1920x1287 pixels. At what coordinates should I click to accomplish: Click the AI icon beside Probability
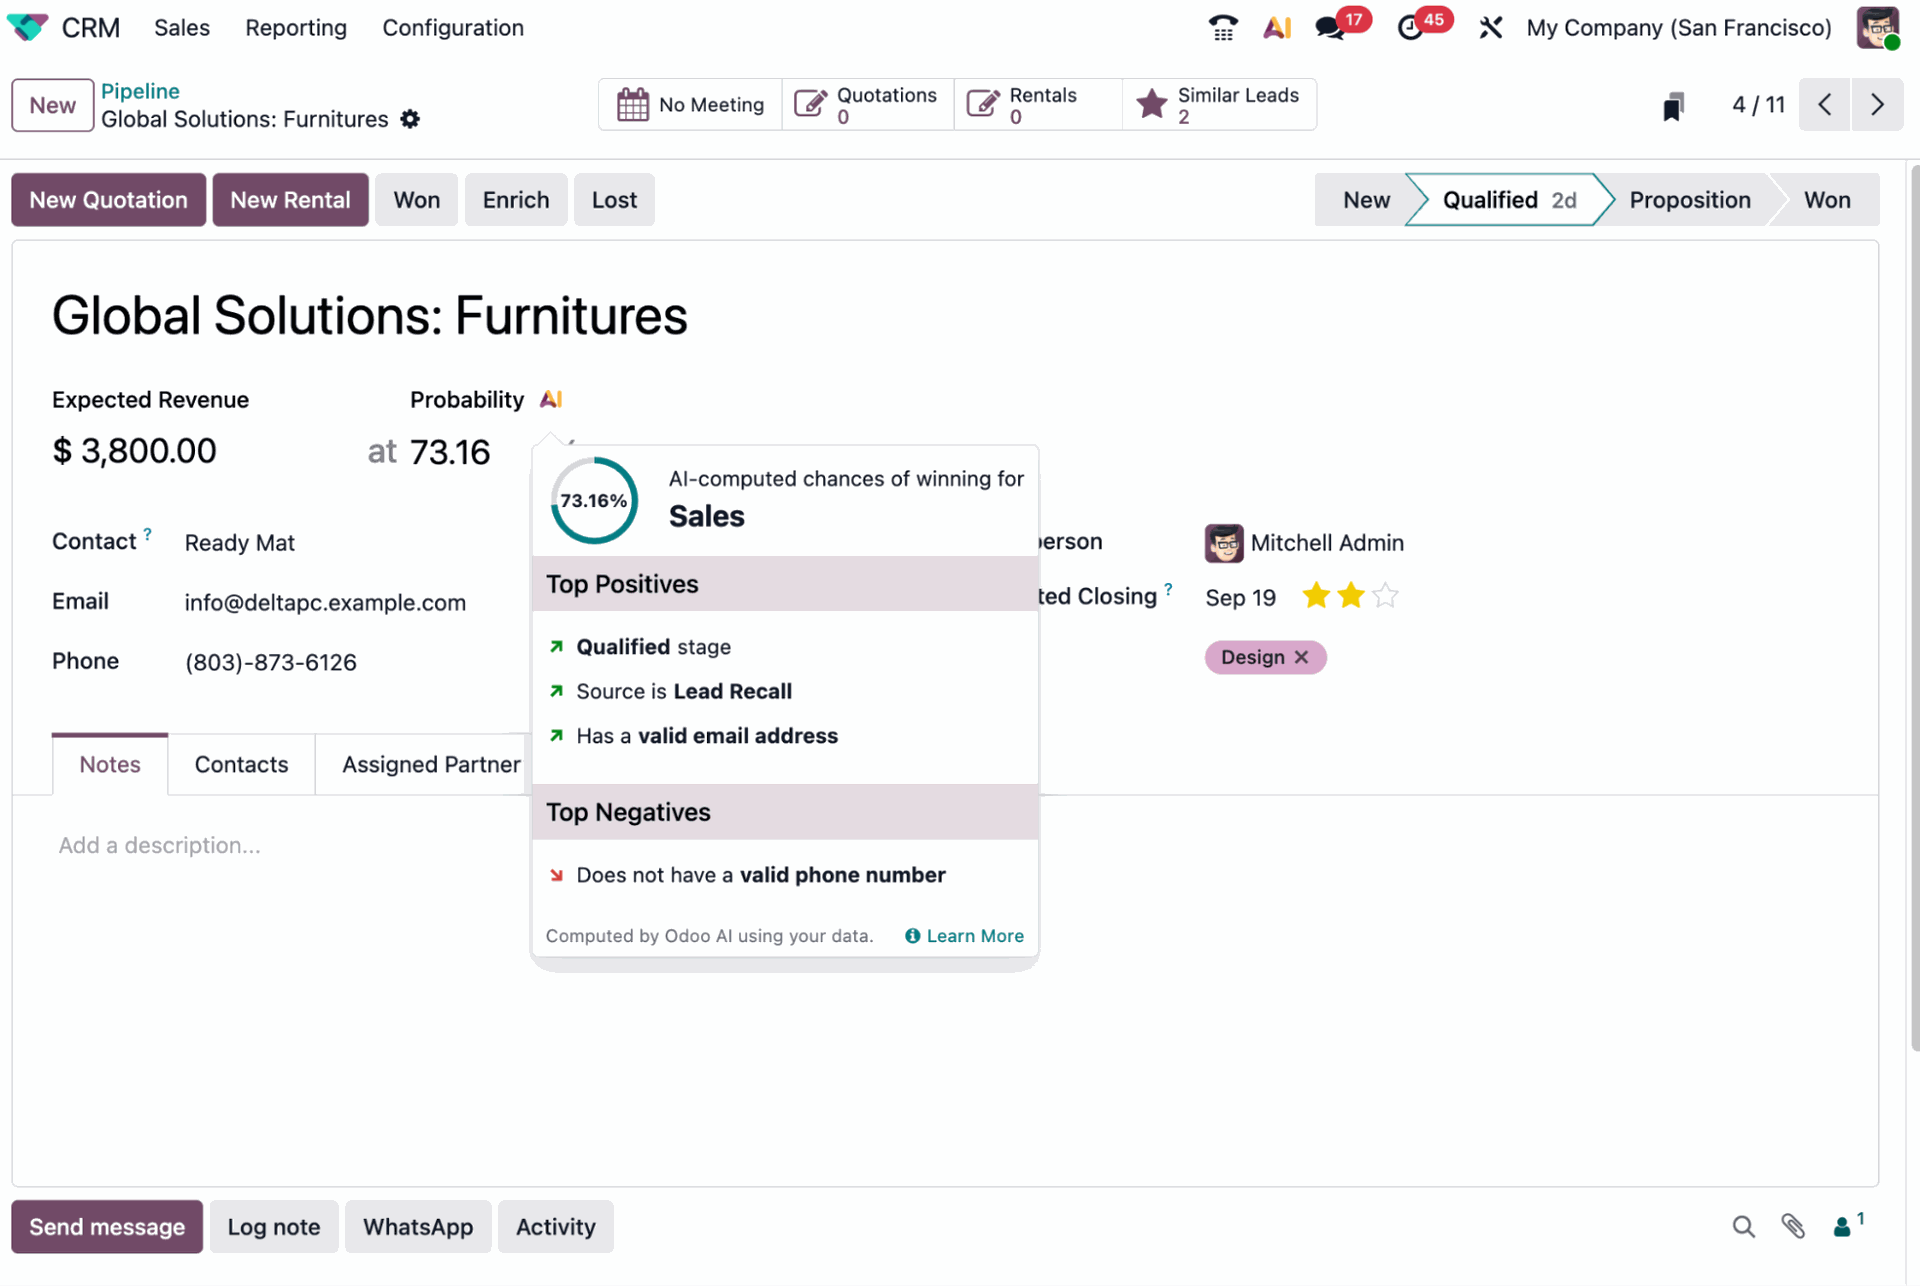coord(551,399)
